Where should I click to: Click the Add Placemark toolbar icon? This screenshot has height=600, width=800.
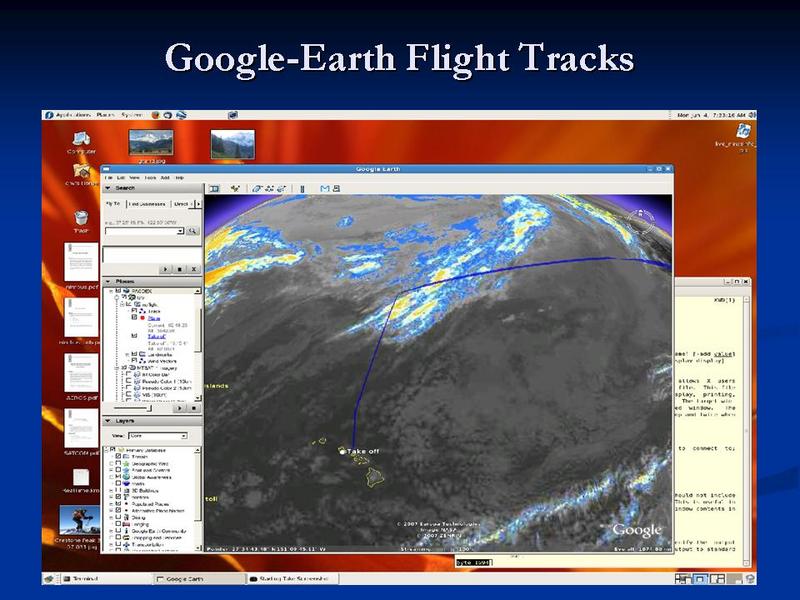coord(235,189)
